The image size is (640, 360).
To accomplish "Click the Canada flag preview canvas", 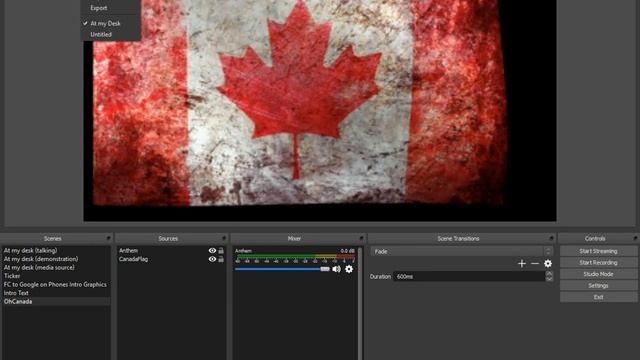I will [x=320, y=111].
